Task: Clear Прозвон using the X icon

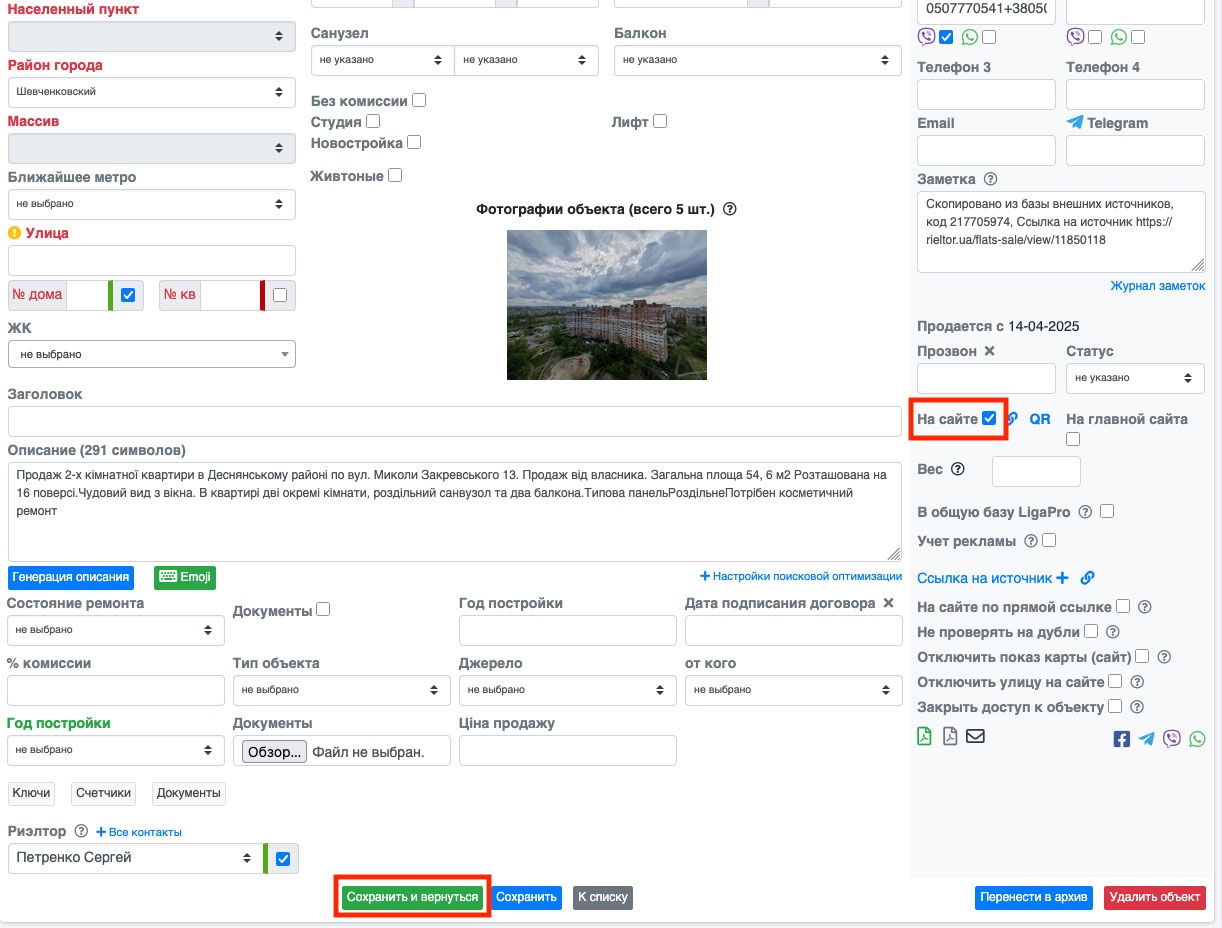Action: click(x=989, y=351)
